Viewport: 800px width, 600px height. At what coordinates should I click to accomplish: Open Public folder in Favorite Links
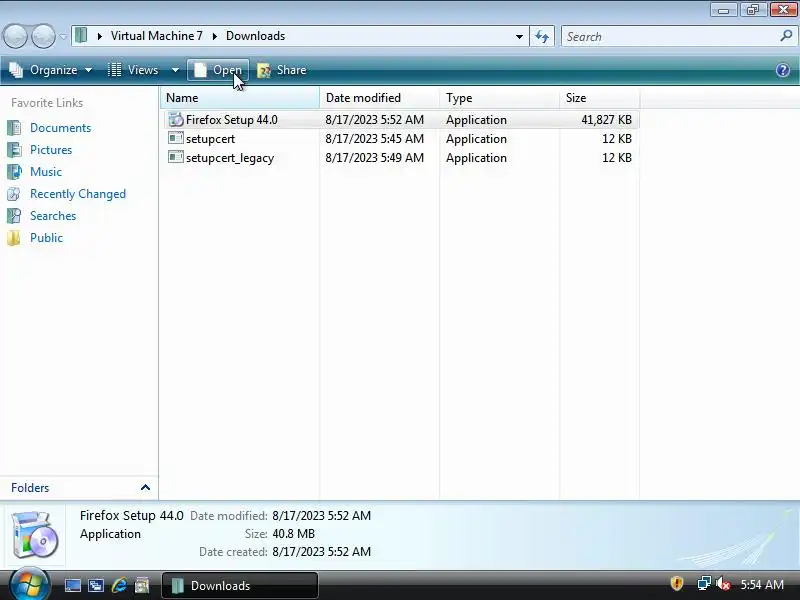(46, 238)
